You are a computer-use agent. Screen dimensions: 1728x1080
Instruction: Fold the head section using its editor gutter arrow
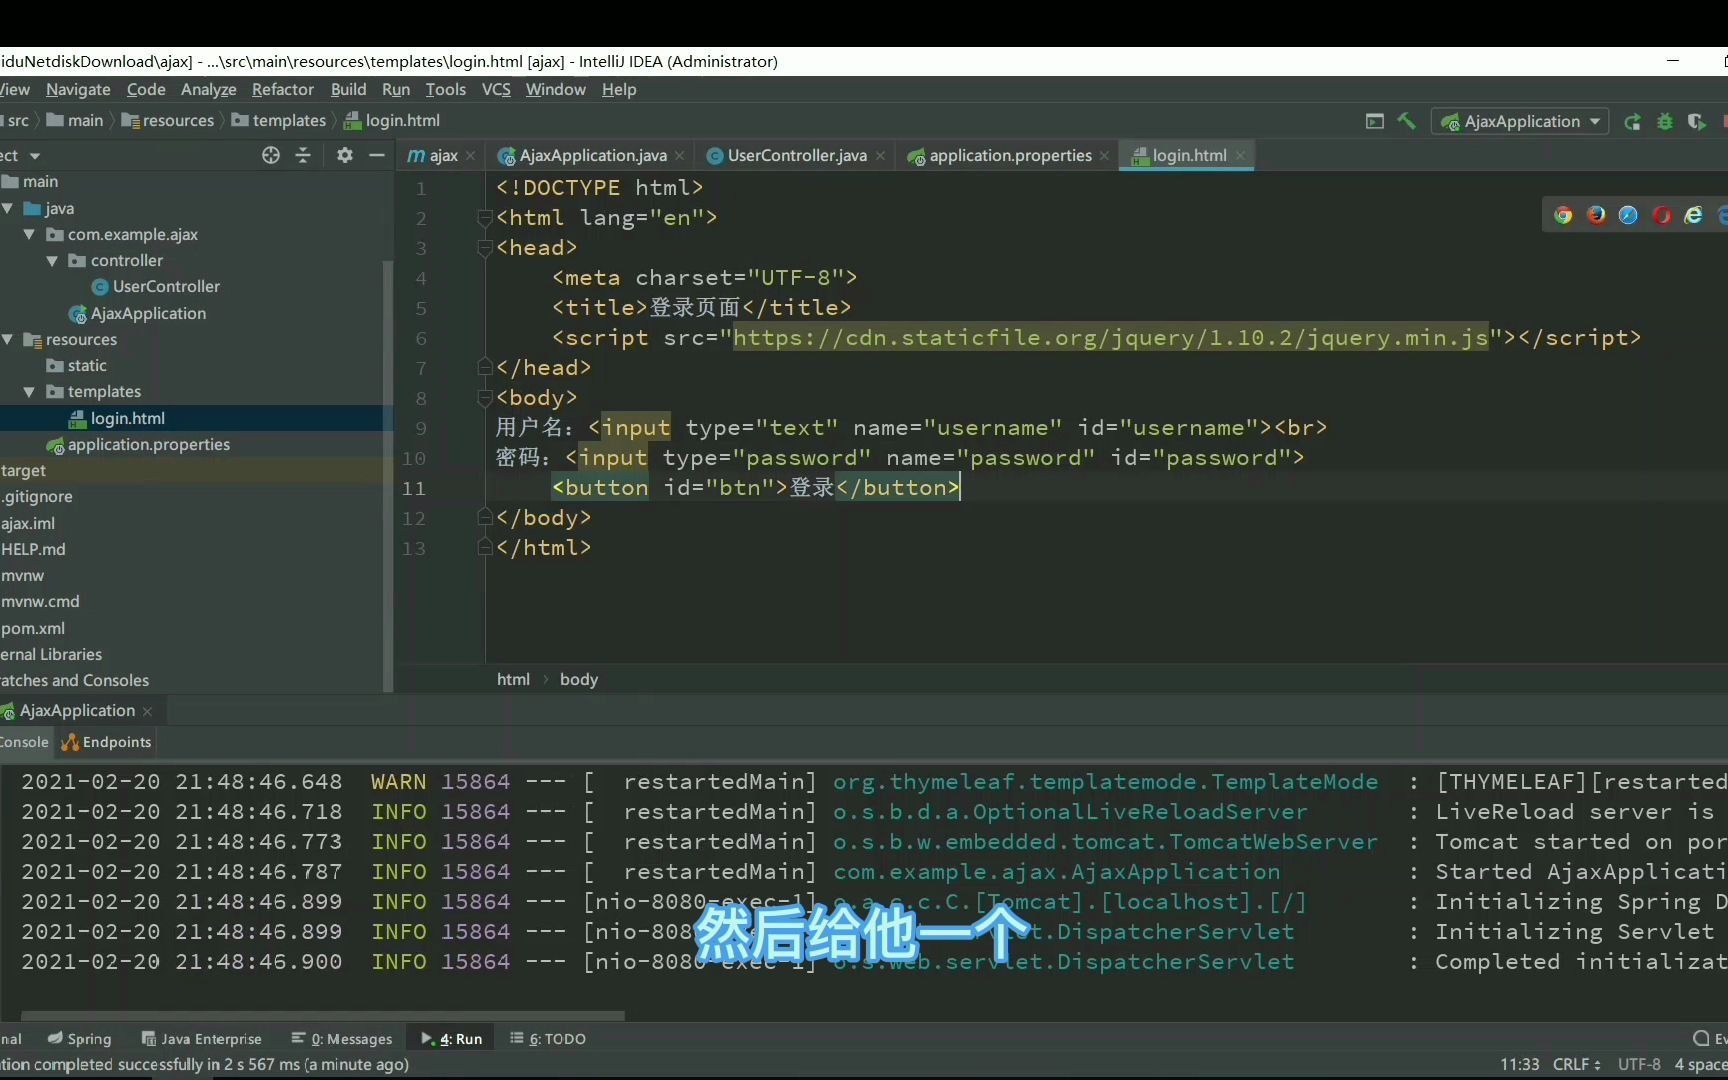(485, 249)
